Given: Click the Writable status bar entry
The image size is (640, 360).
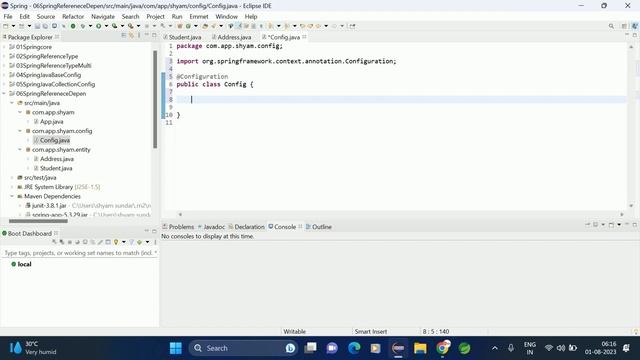Looking at the screenshot, I should [x=295, y=331].
